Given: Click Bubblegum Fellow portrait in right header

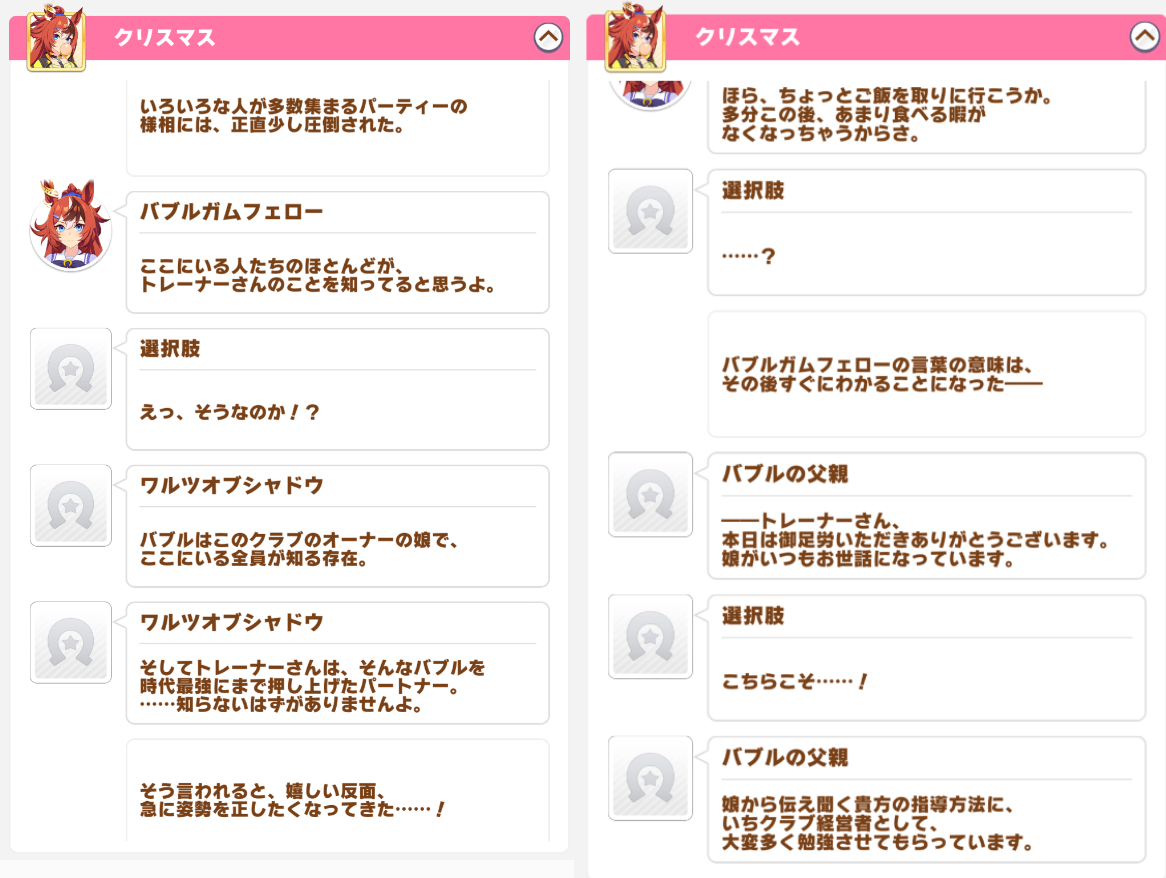Looking at the screenshot, I should tap(635, 37).
